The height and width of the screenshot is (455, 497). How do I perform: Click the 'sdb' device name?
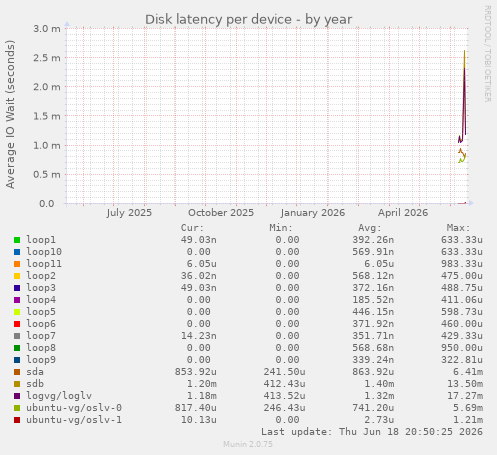coord(35,384)
